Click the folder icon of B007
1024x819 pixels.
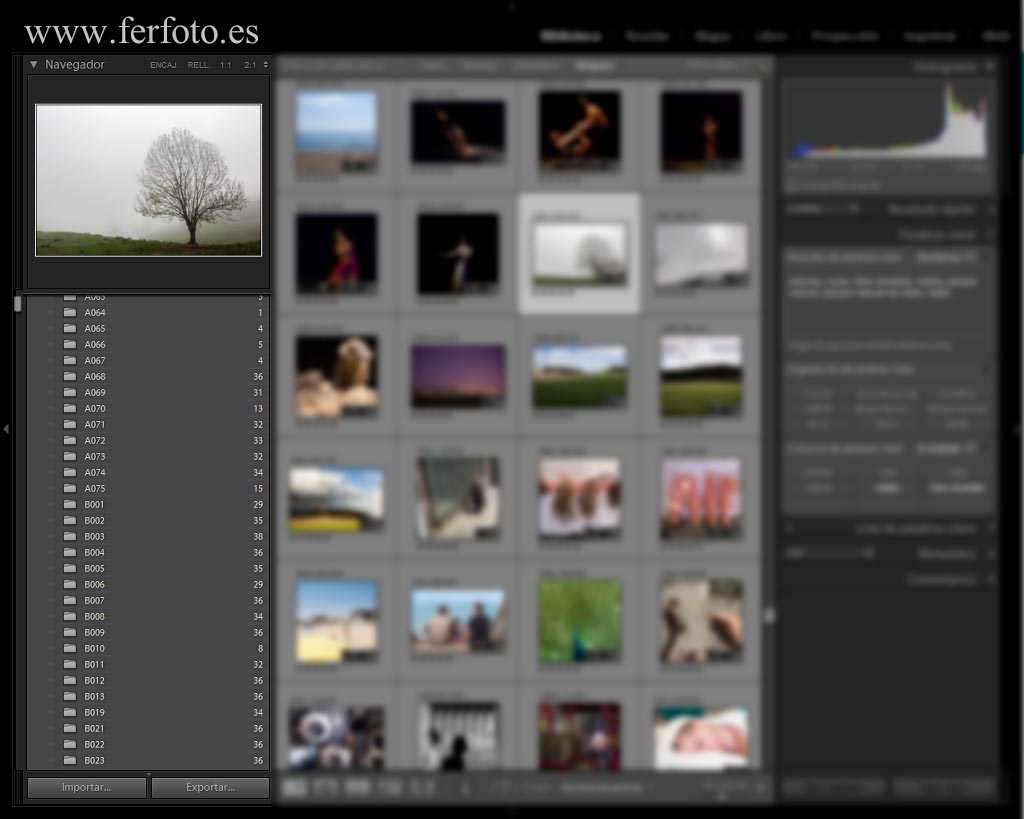pyautogui.click(x=69, y=600)
